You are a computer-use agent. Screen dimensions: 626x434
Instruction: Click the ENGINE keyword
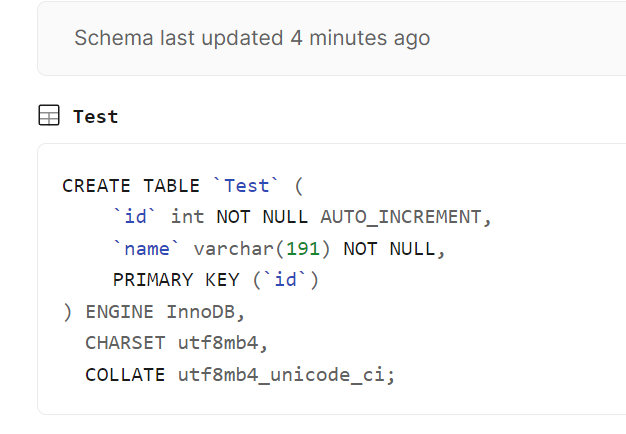pos(119,311)
